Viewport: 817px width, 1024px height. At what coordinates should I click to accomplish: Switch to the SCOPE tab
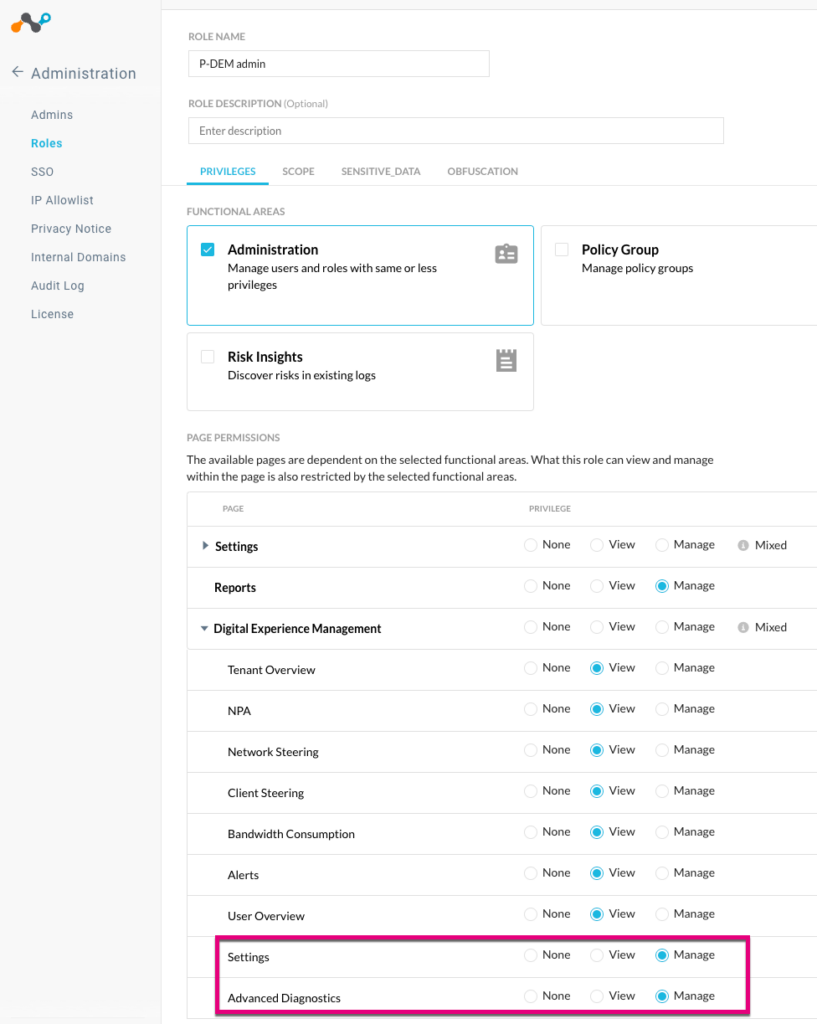[x=298, y=171]
